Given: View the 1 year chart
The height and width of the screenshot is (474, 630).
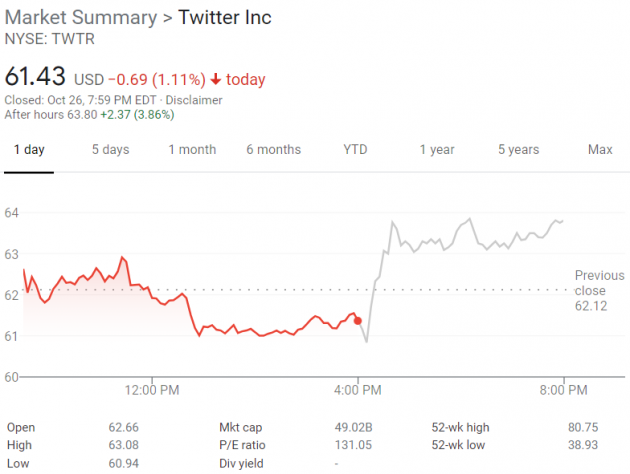Looking at the screenshot, I should tap(436, 149).
